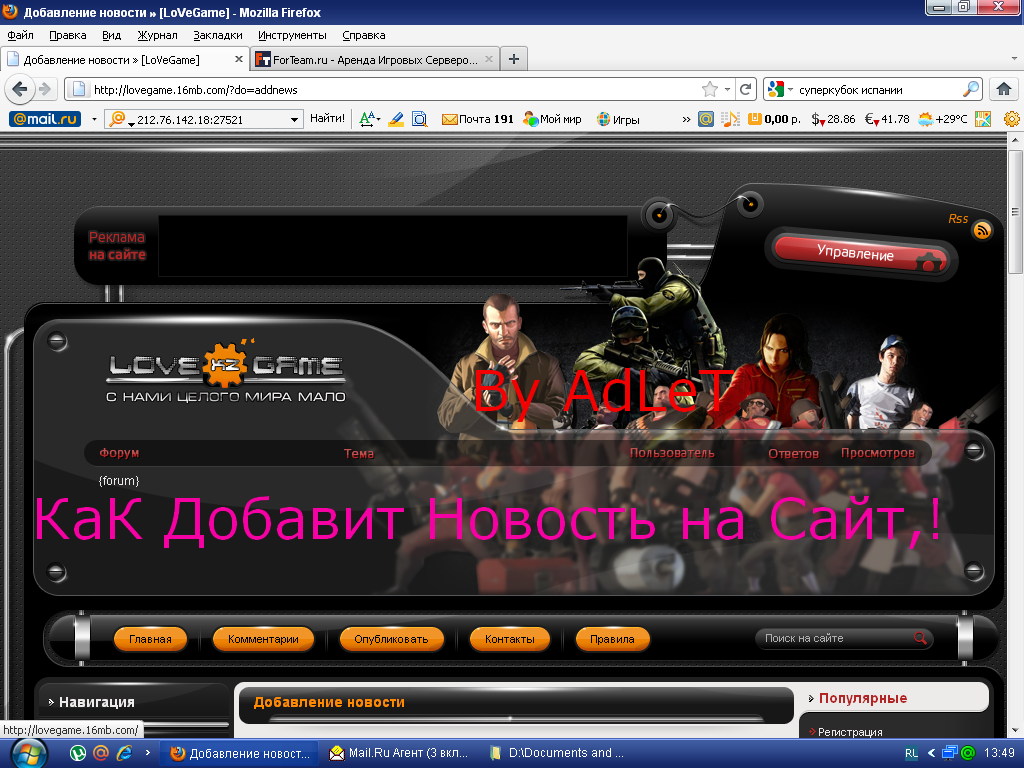Viewport: 1024px width, 768px height.
Task: Click the orange RSS feed icon
Action: tap(982, 230)
